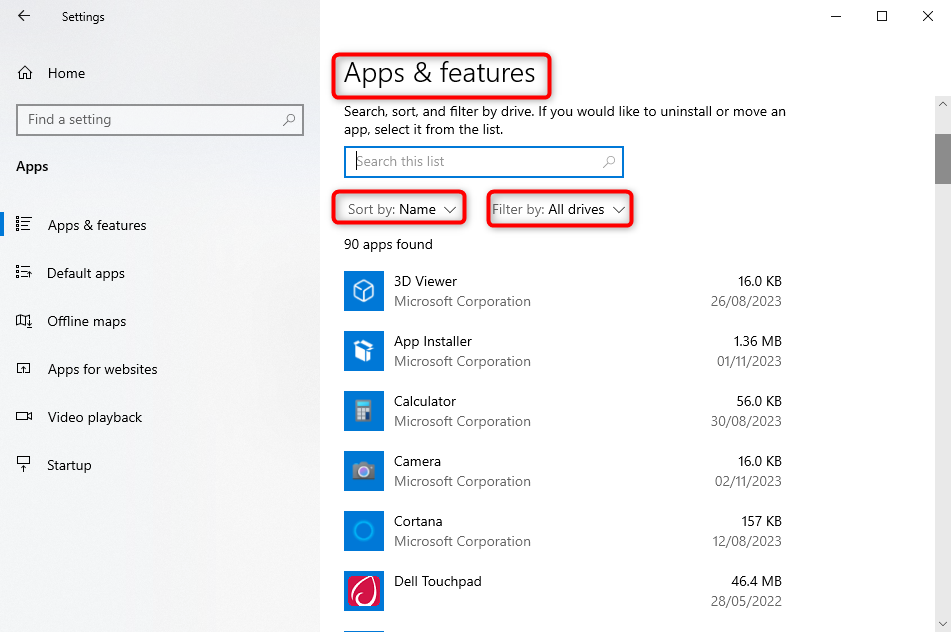951x632 pixels.
Task: Click the magnifier in Find a setting
Action: (x=289, y=119)
